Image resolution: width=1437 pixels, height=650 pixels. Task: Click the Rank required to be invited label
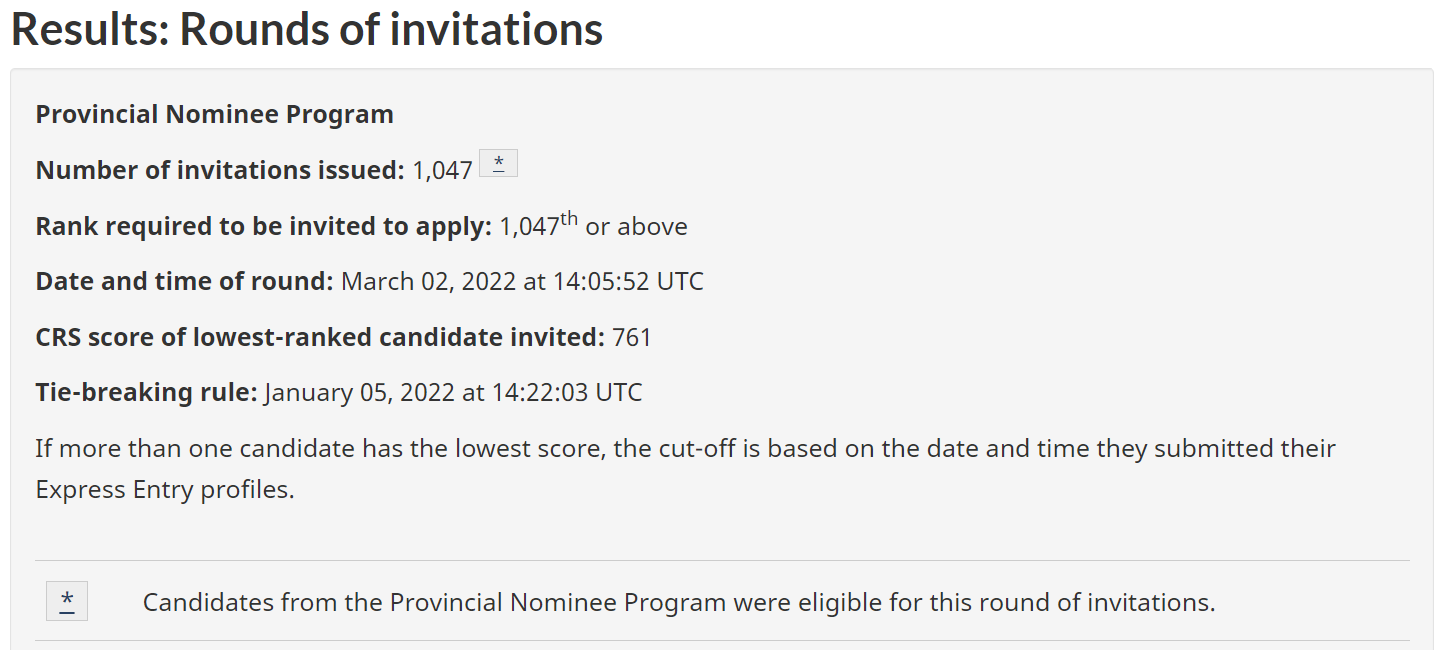click(x=264, y=226)
